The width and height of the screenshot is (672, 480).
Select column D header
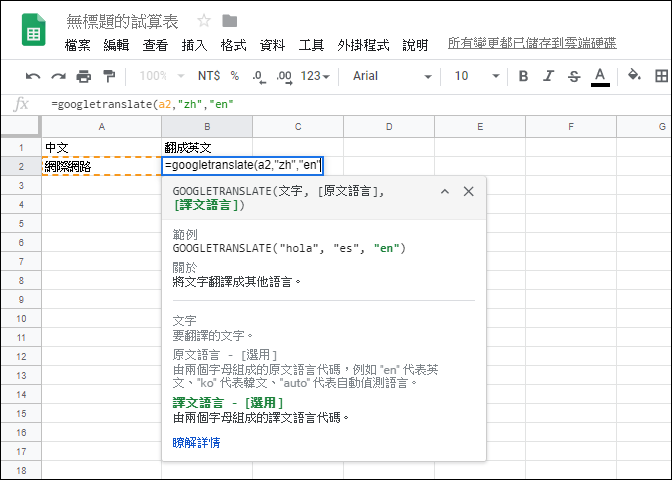(389, 127)
